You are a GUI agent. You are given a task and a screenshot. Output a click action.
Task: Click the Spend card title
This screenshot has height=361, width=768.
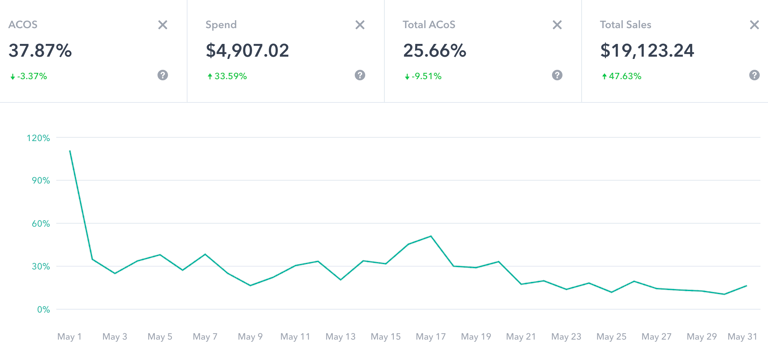[221, 25]
